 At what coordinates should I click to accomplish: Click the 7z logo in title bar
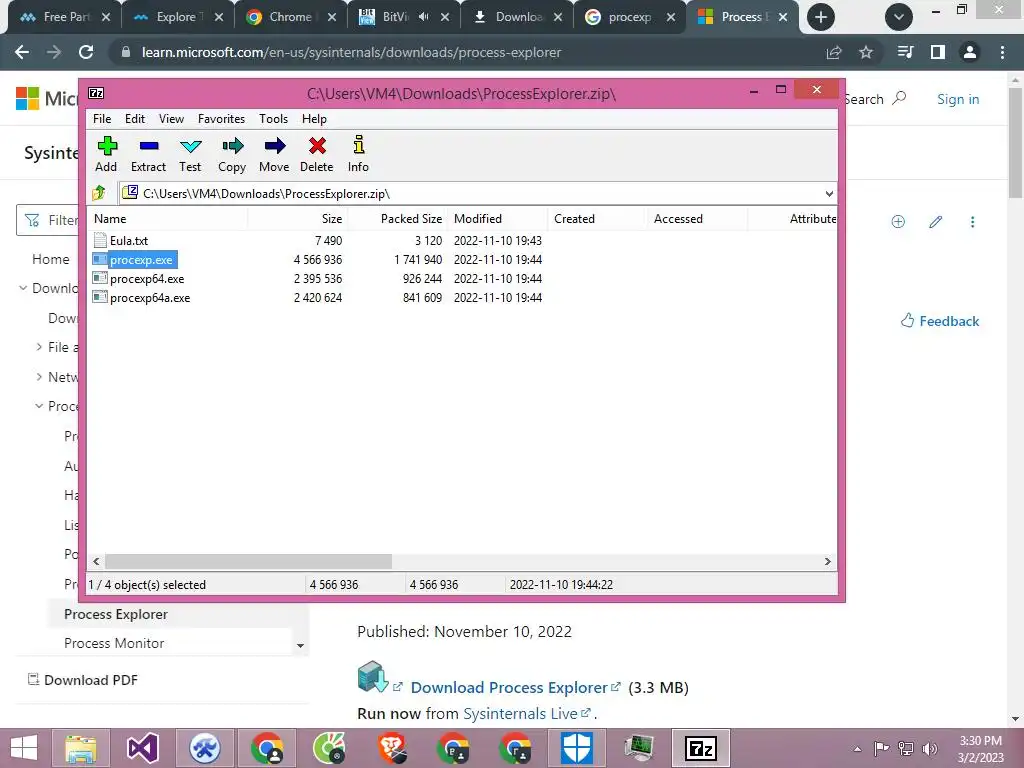pyautogui.click(x=96, y=93)
